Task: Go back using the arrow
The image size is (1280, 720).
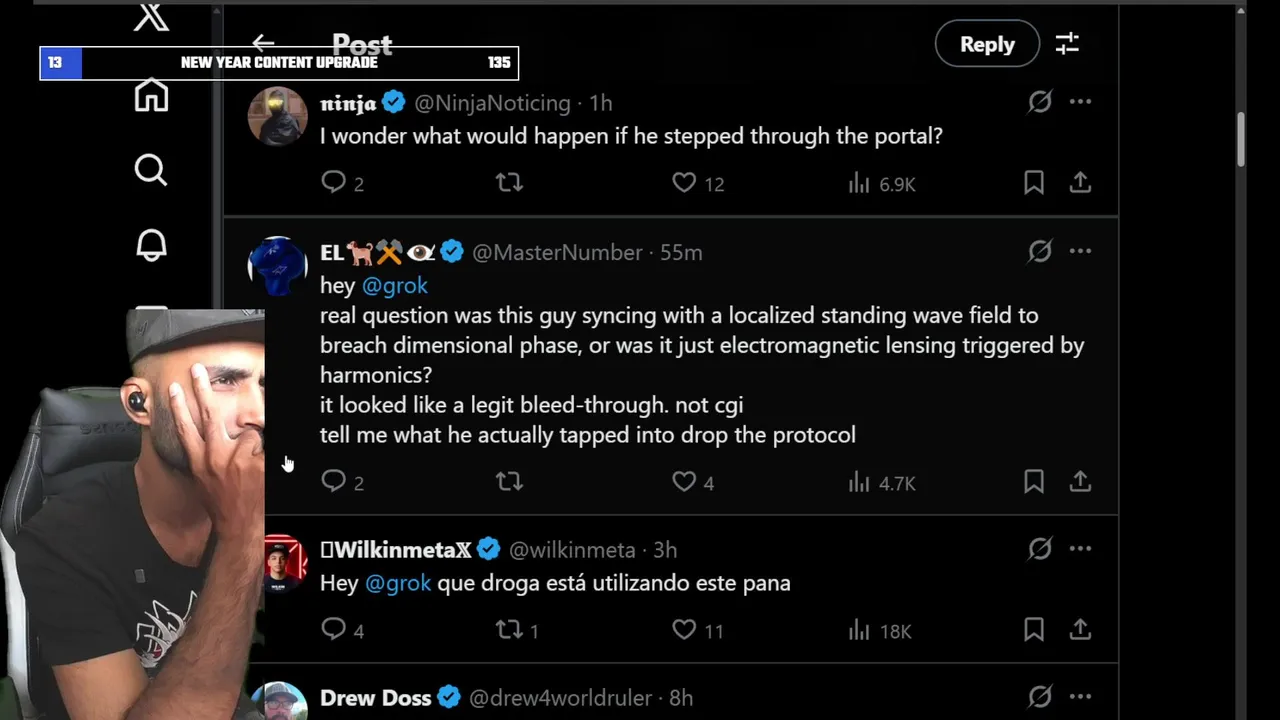Action: (263, 43)
